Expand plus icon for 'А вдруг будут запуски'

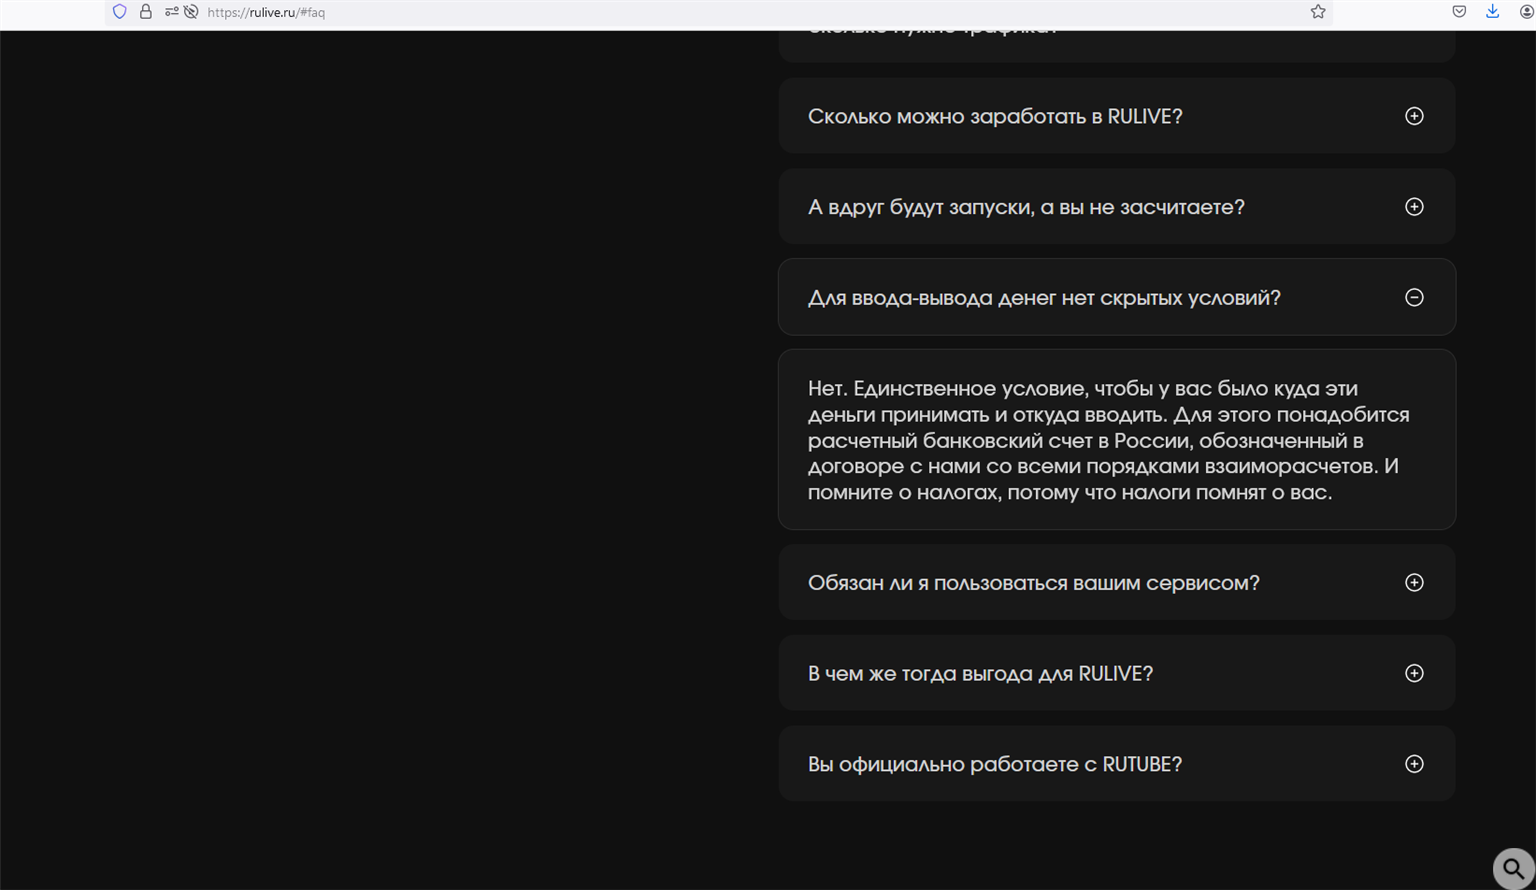point(1414,207)
